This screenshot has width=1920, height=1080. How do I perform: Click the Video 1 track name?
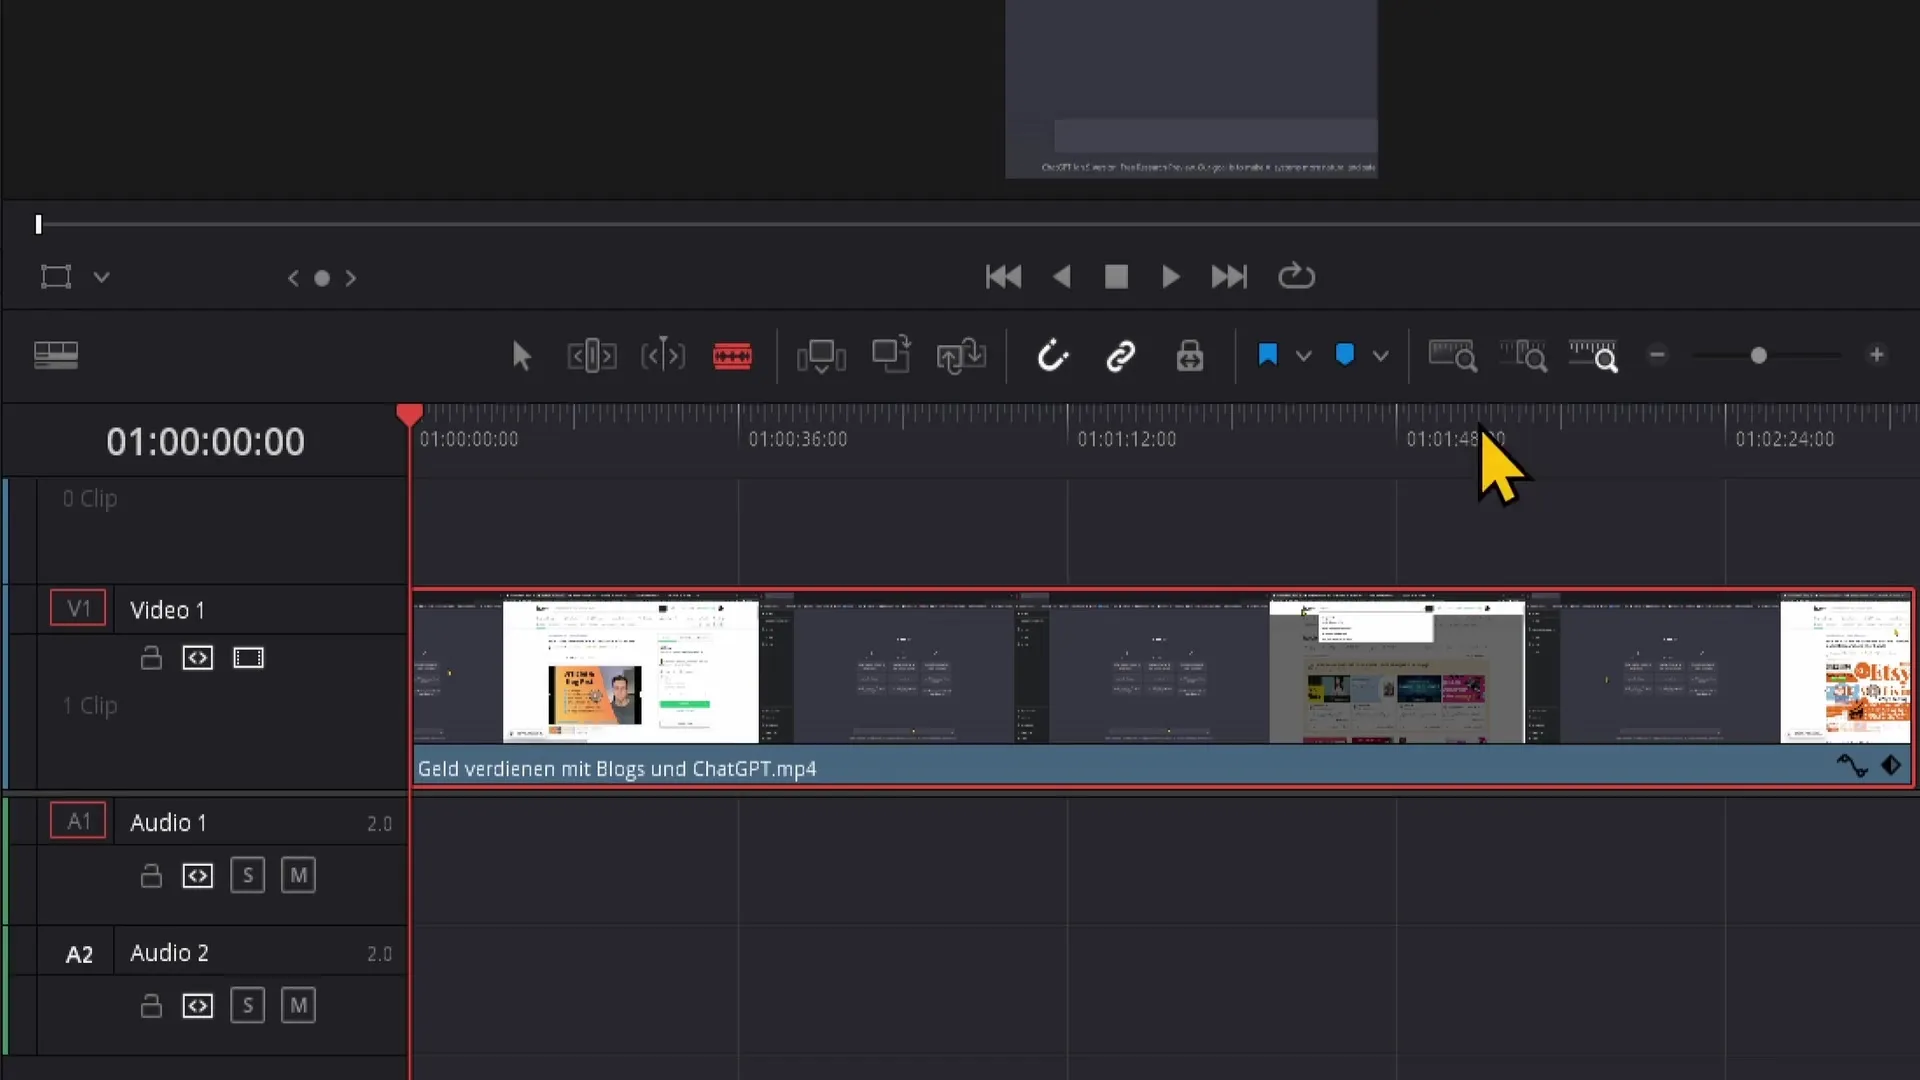point(167,610)
